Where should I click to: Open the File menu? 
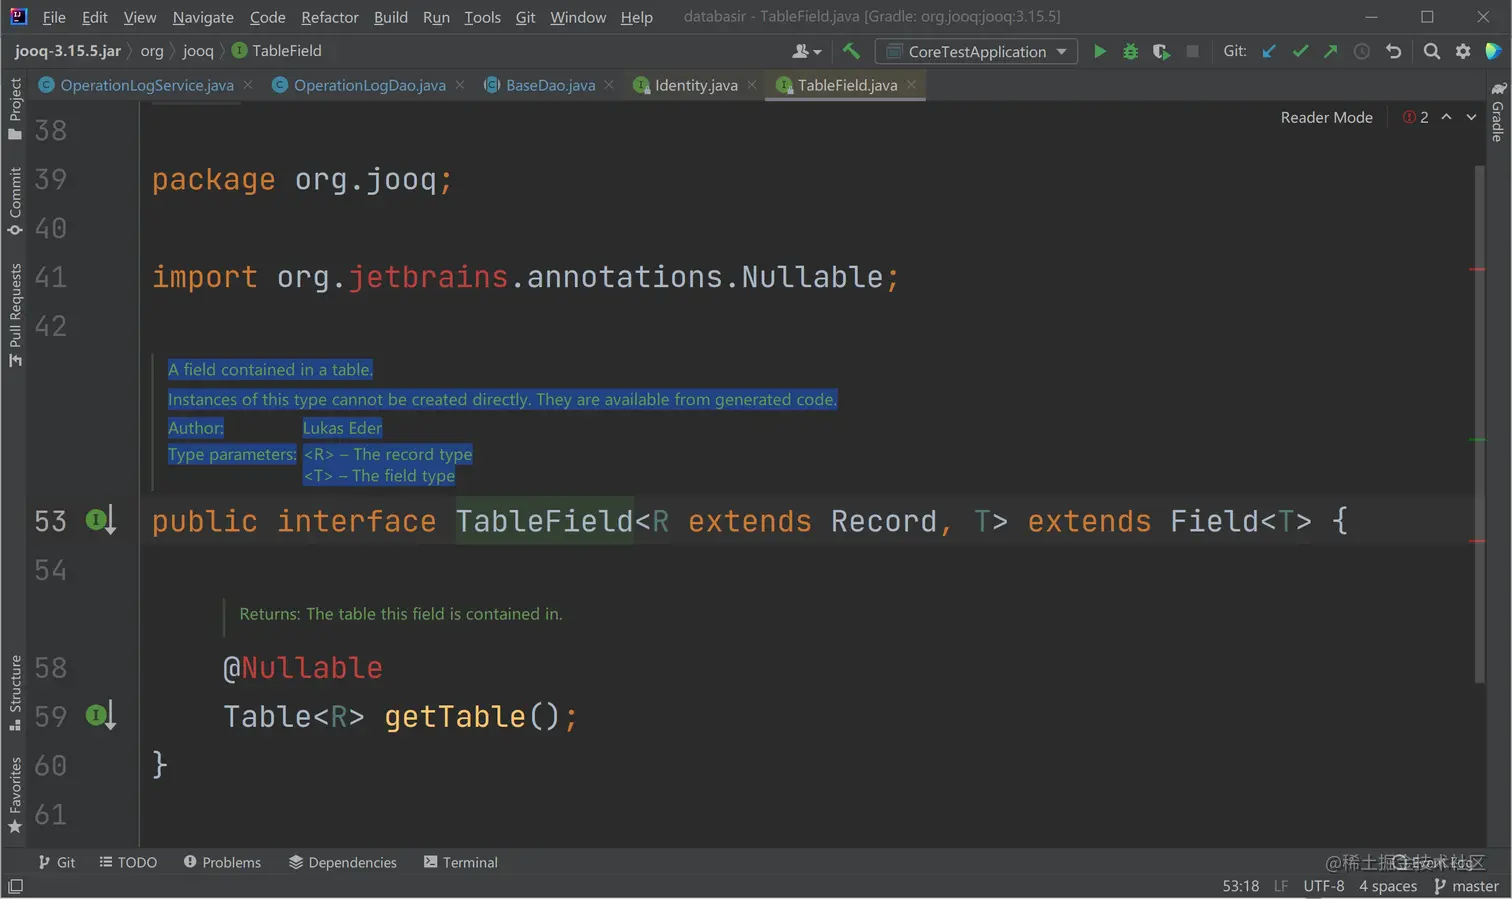(x=54, y=17)
